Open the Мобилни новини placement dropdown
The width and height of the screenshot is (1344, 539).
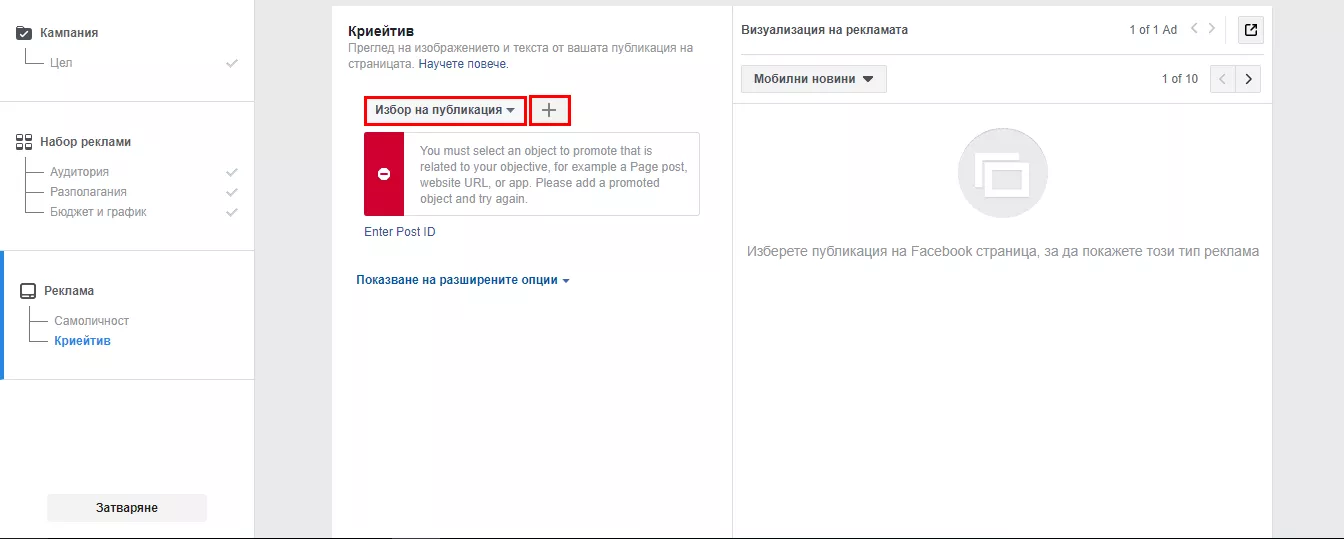(x=813, y=79)
